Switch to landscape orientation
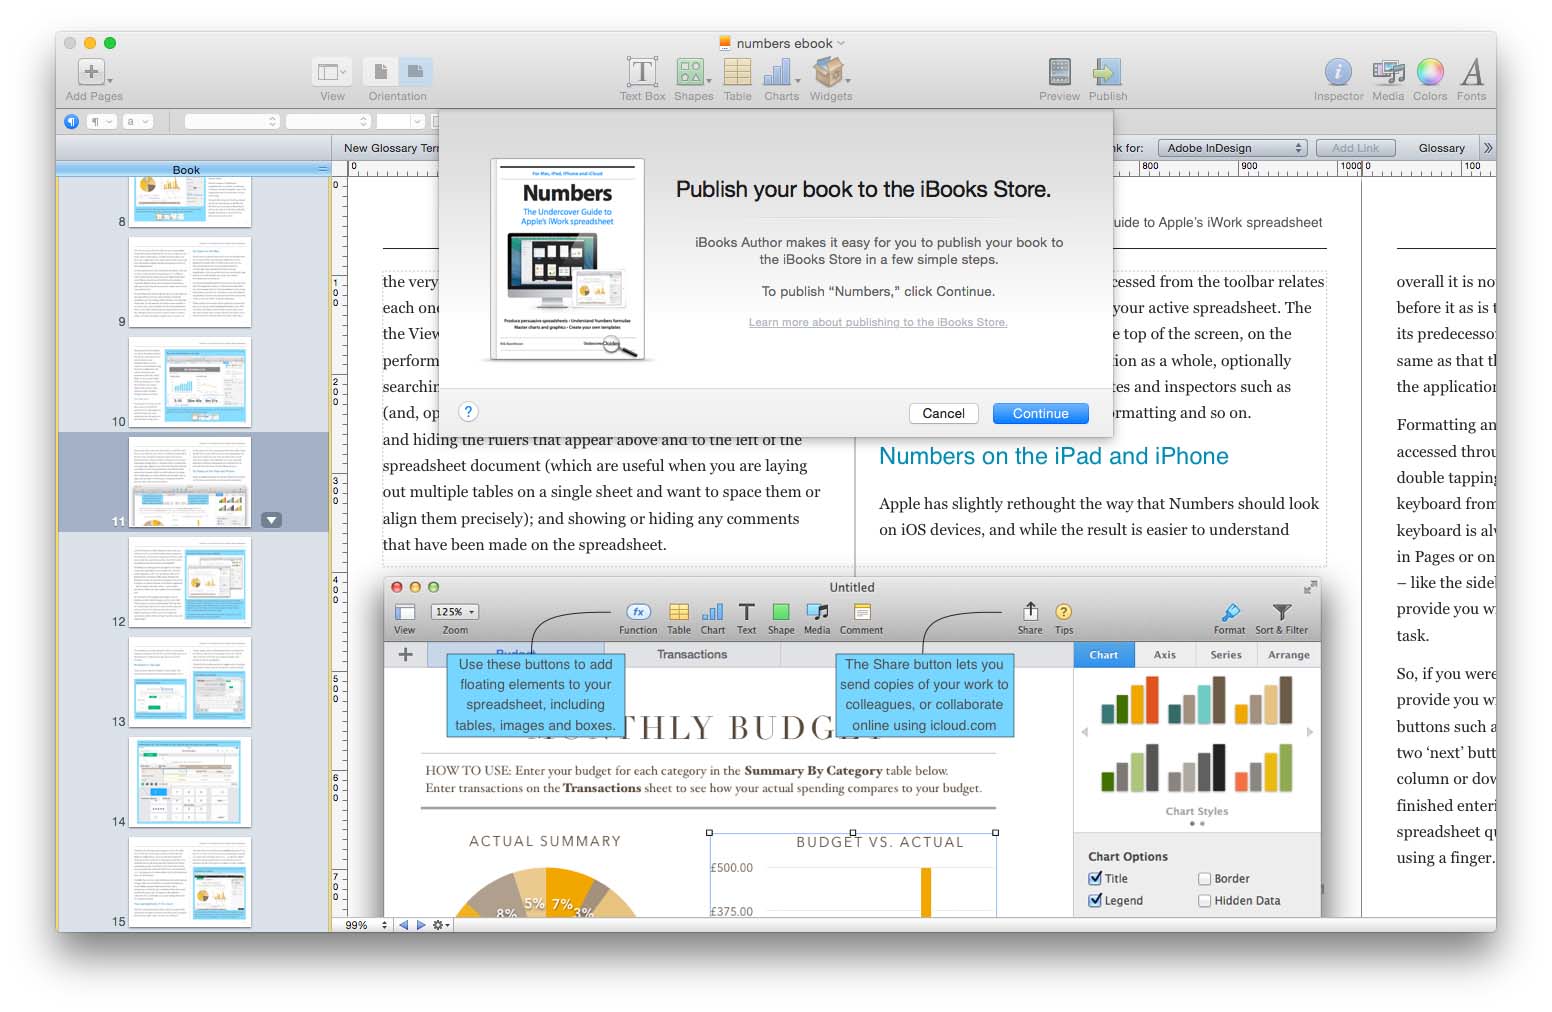 pos(415,72)
